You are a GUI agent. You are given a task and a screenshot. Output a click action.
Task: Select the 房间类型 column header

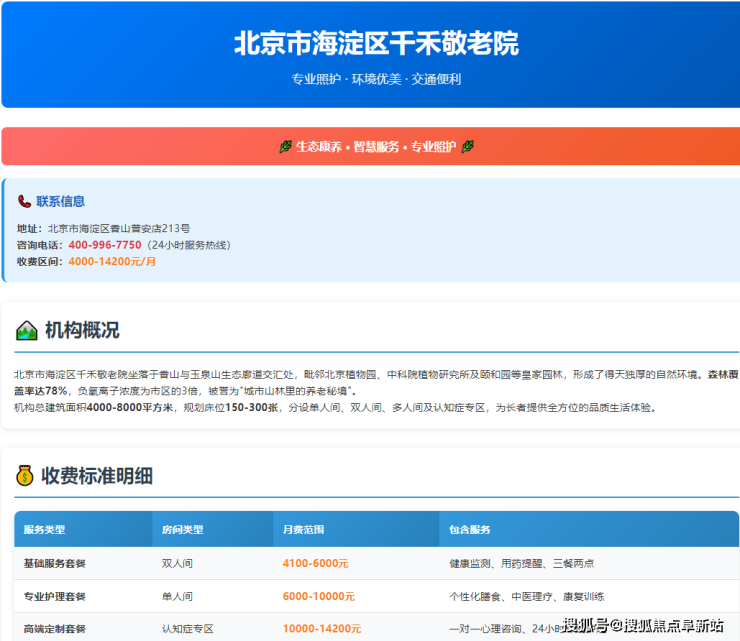click(x=182, y=530)
